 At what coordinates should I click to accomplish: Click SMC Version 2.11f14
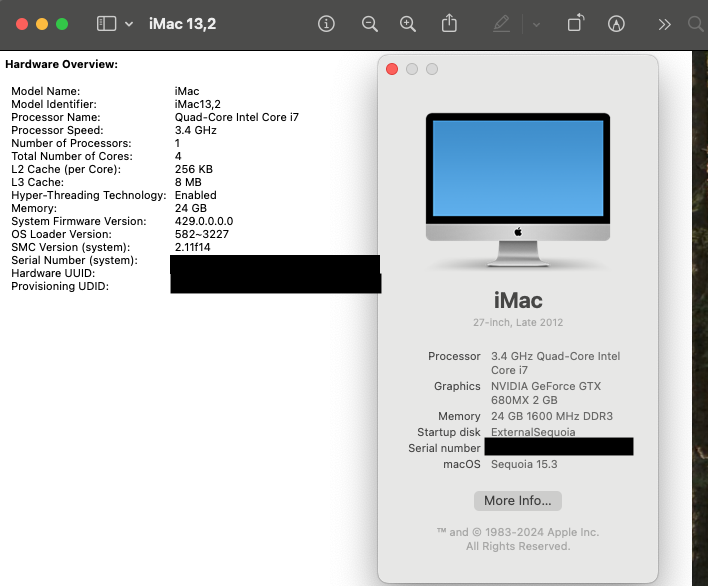click(192, 247)
